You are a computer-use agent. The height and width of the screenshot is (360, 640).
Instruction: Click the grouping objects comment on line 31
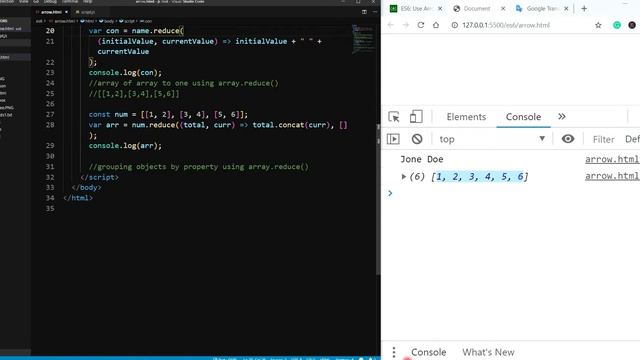(x=198, y=167)
